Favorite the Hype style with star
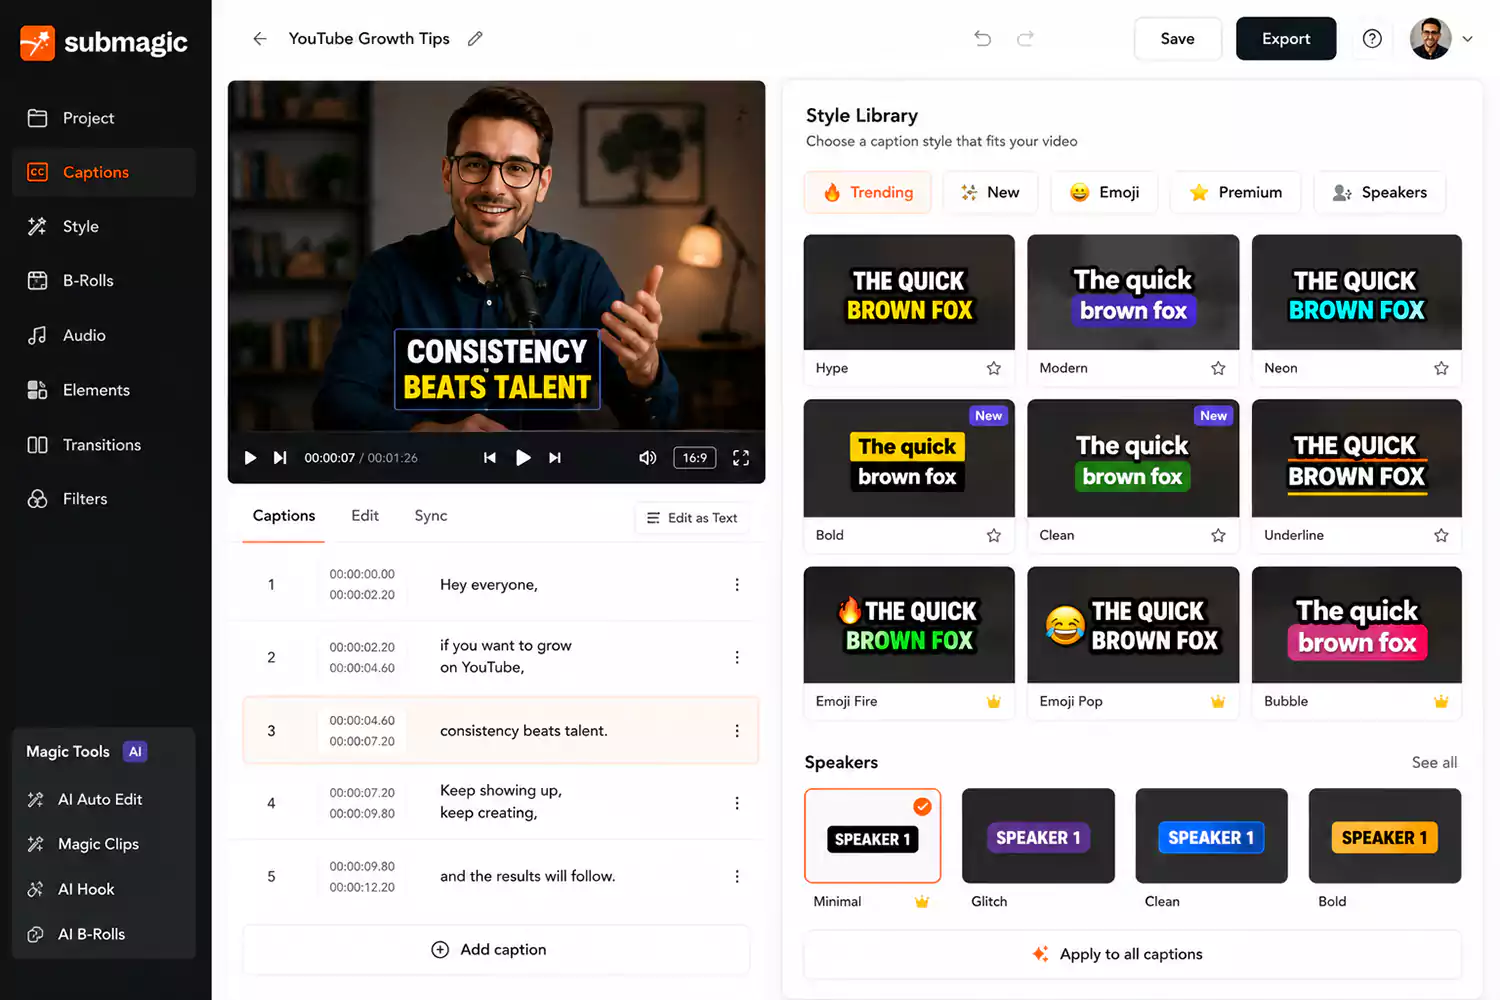The height and width of the screenshot is (1000, 1500). tap(993, 368)
